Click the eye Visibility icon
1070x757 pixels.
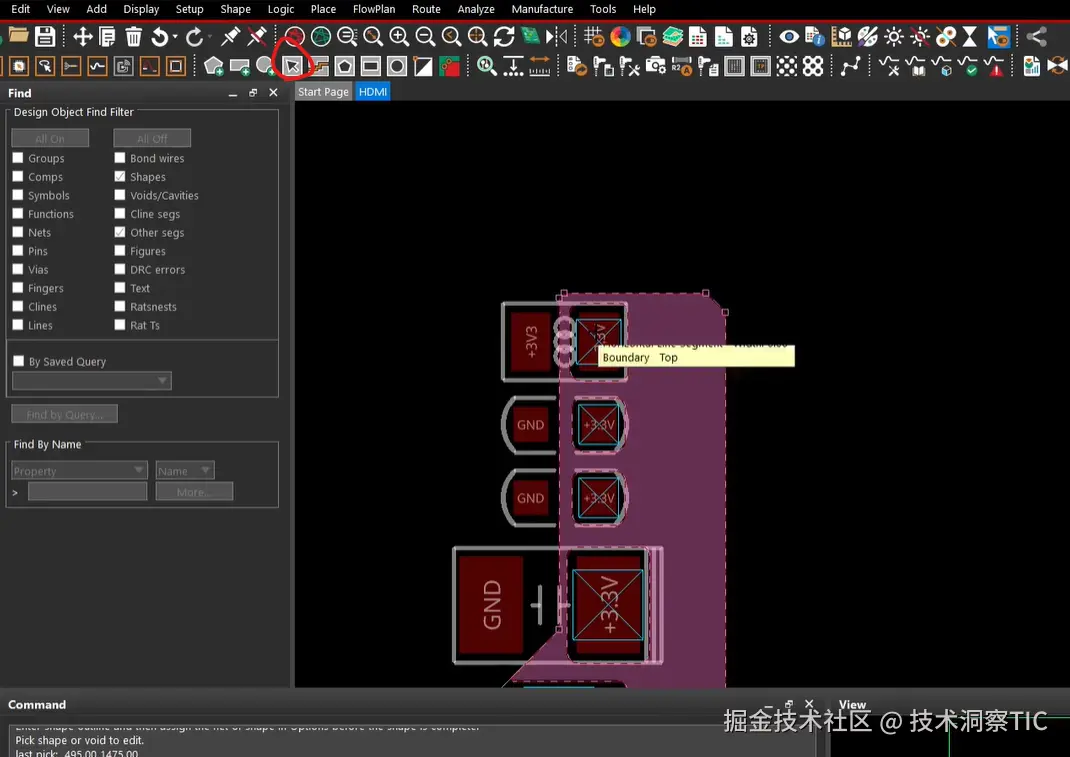click(789, 36)
